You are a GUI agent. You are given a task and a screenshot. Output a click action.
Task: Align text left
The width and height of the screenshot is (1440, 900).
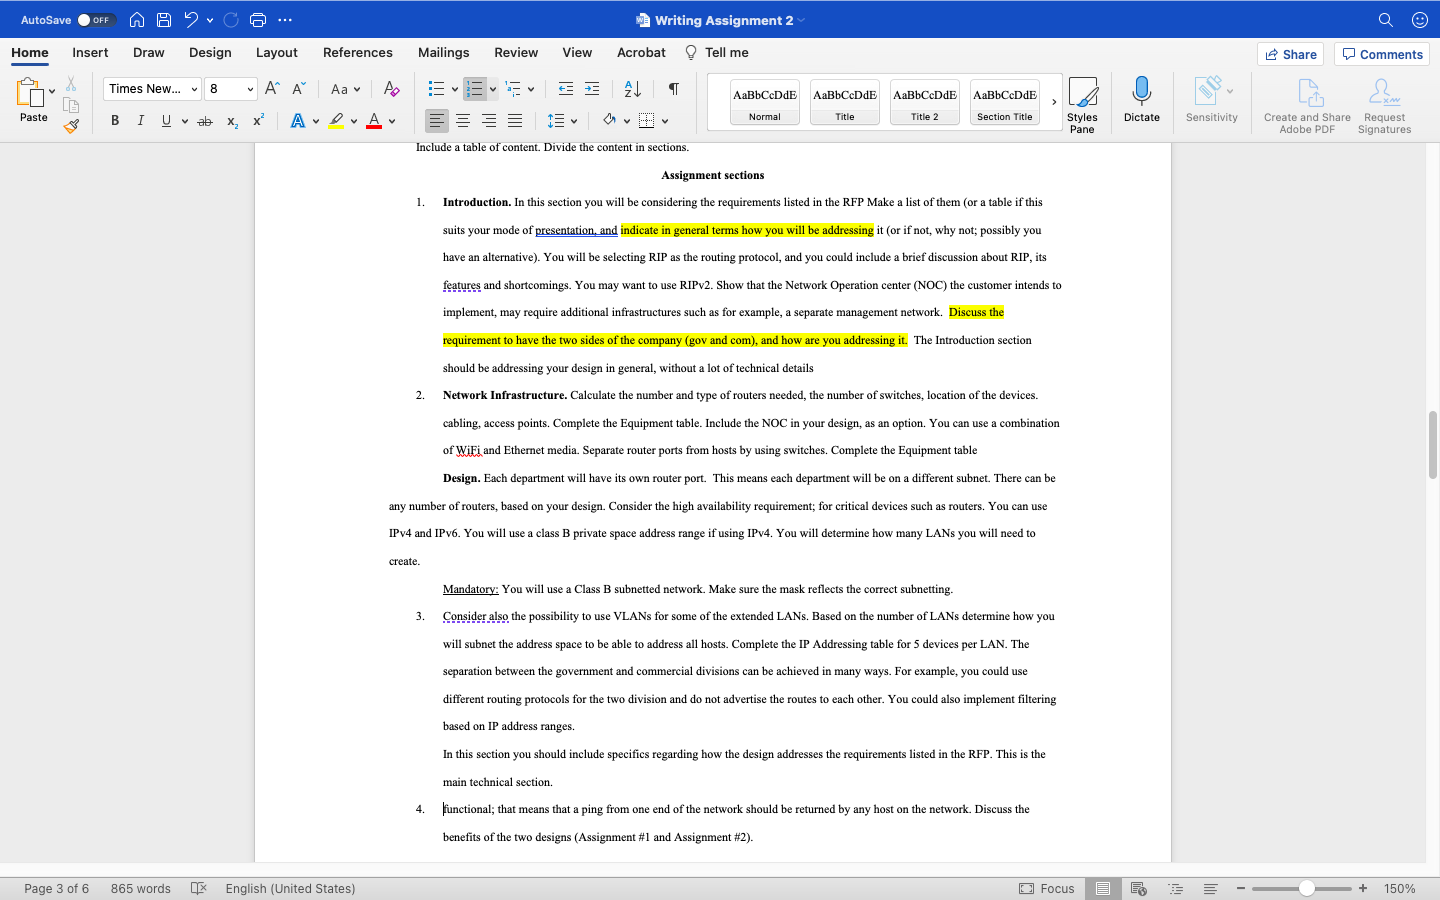(437, 121)
